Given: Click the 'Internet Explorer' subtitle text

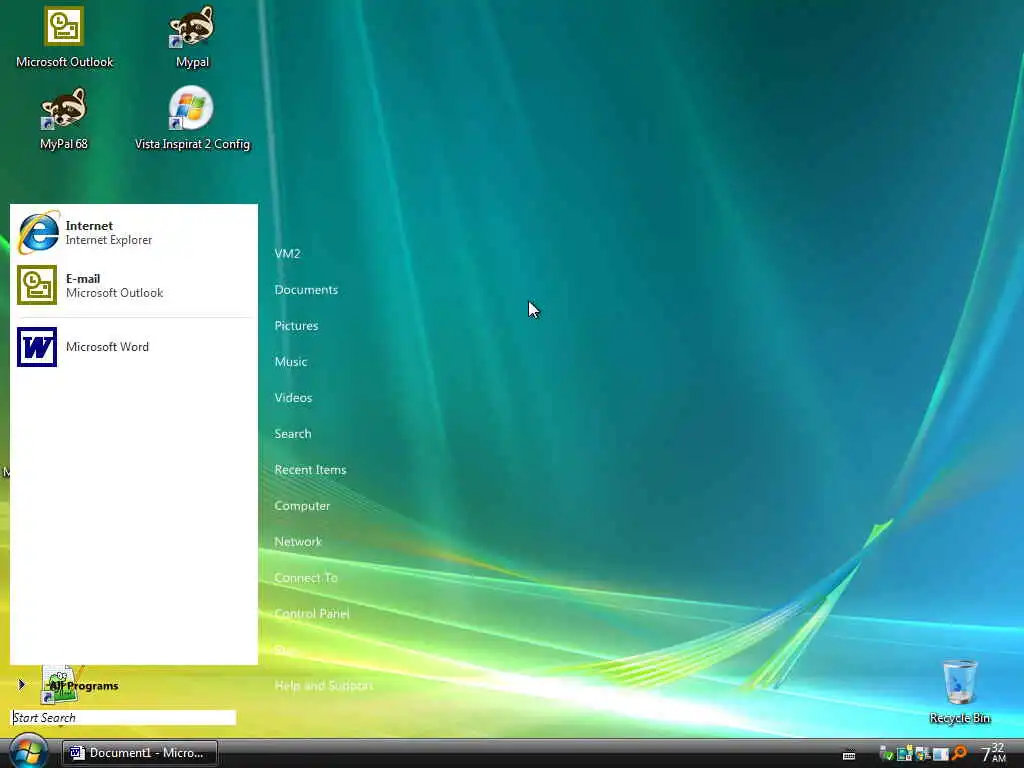Looking at the screenshot, I should [108, 240].
